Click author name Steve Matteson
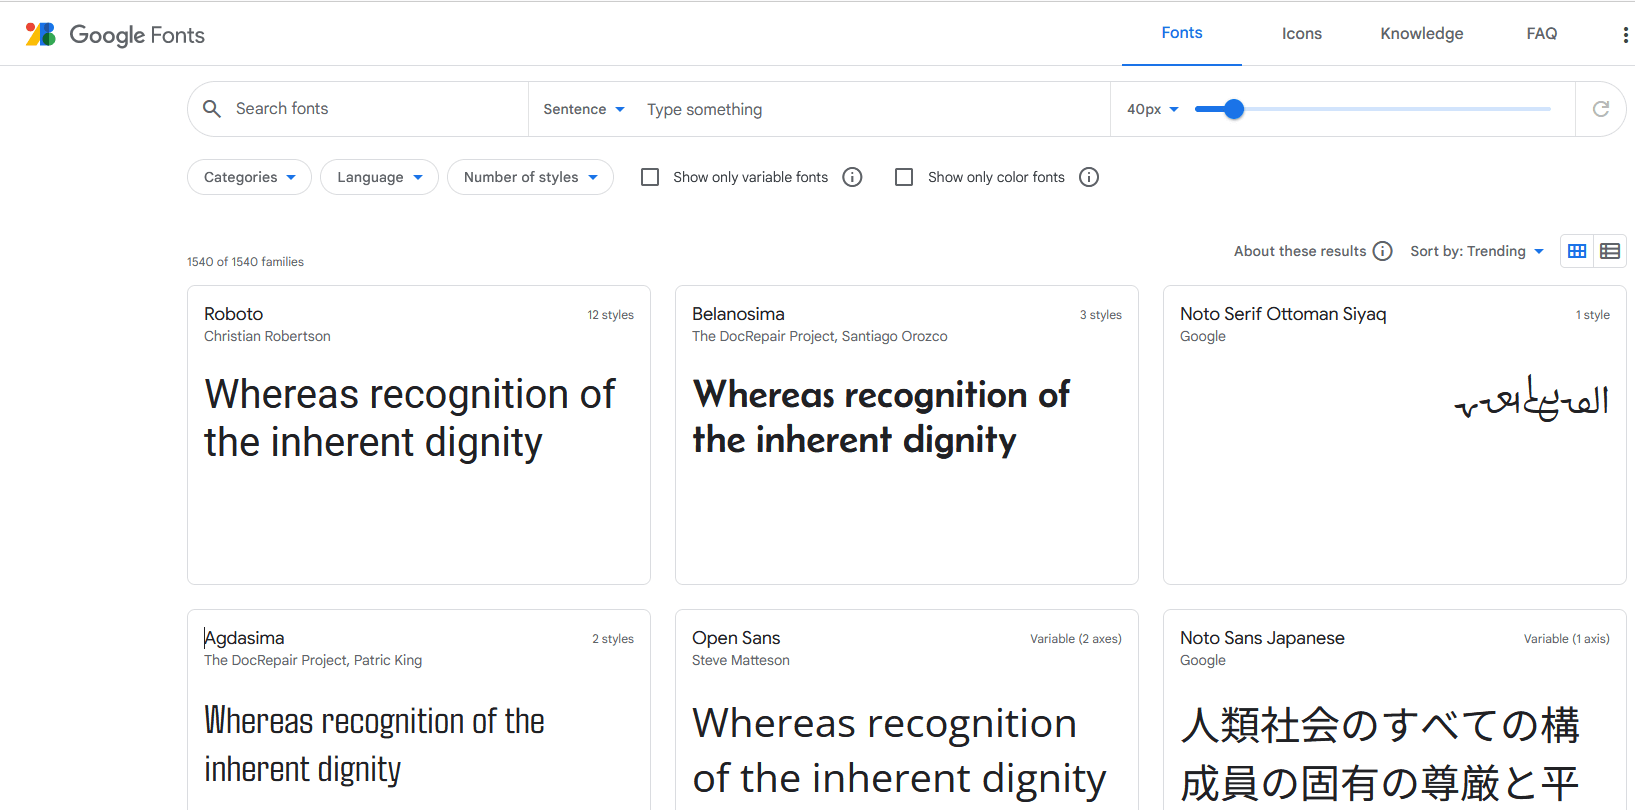The image size is (1635, 810). click(x=741, y=660)
